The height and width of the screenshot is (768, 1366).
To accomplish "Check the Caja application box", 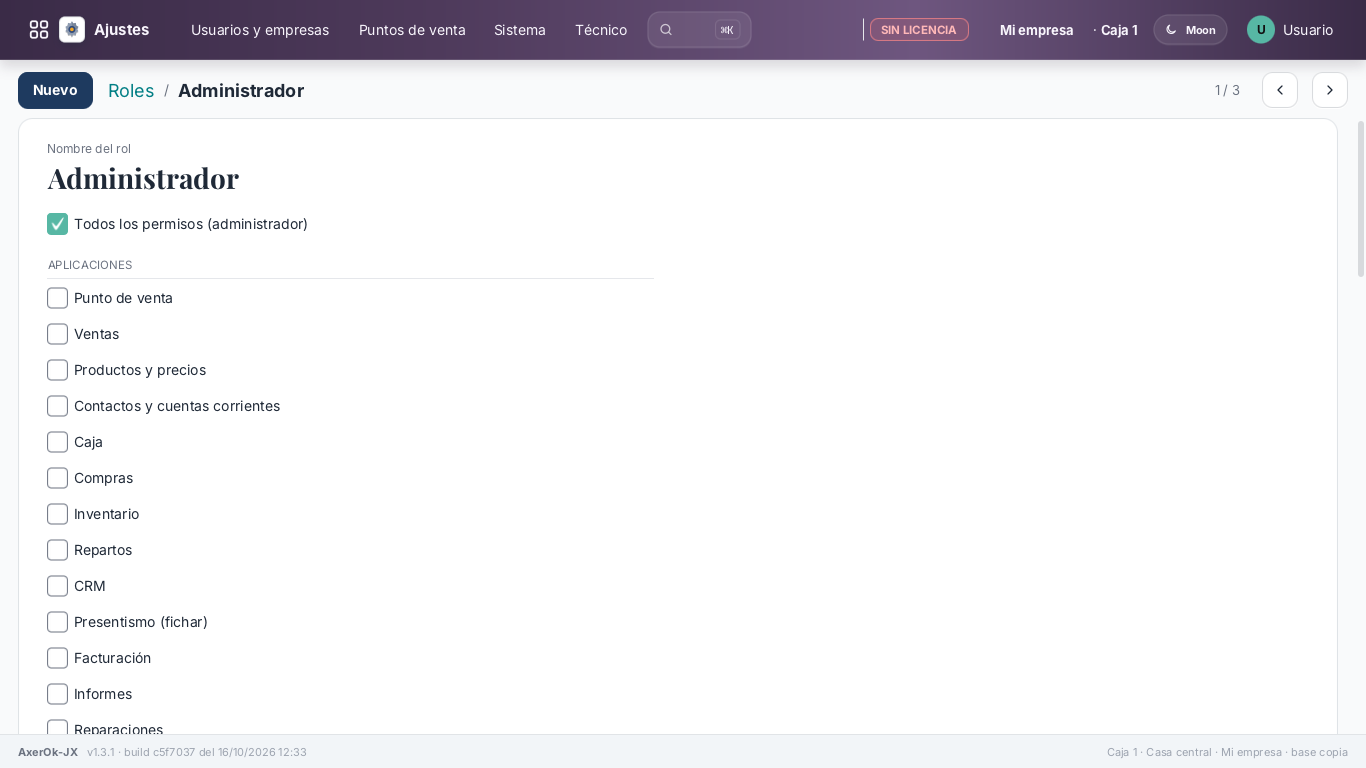I will tap(58, 442).
